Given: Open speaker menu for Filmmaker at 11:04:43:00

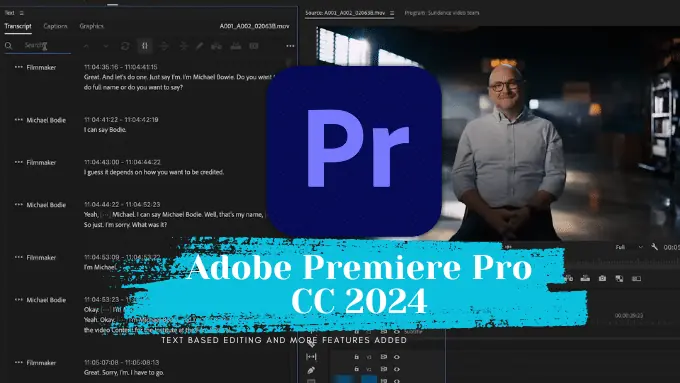Looking at the screenshot, I should 19,162.
